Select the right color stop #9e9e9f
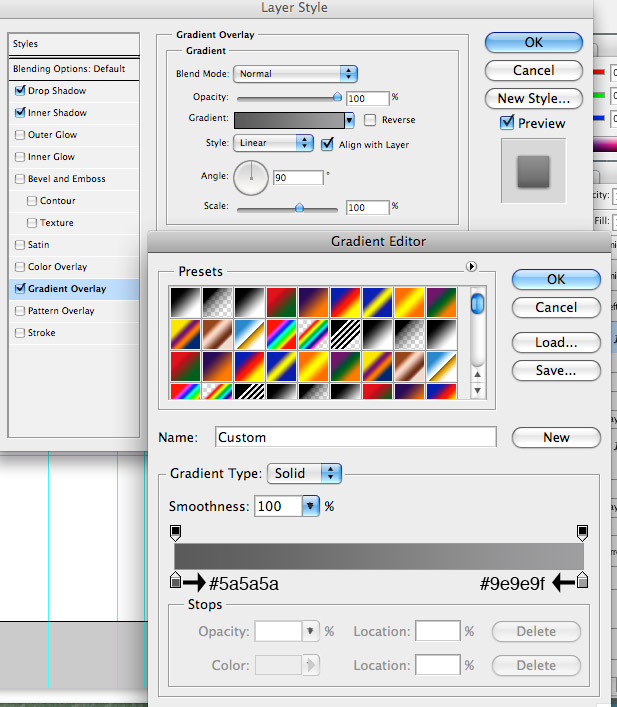The image size is (617, 707). pyautogui.click(x=582, y=580)
